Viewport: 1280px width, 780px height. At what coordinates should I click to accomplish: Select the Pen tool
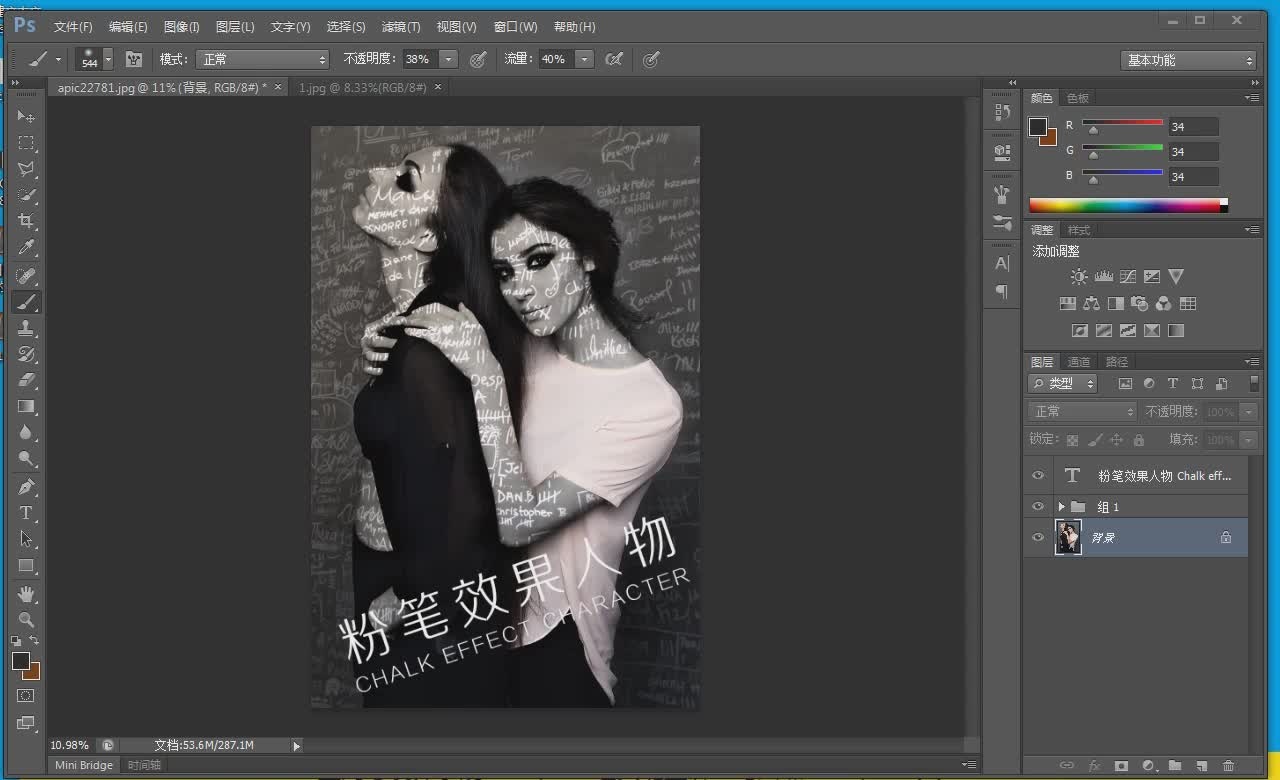click(x=26, y=487)
